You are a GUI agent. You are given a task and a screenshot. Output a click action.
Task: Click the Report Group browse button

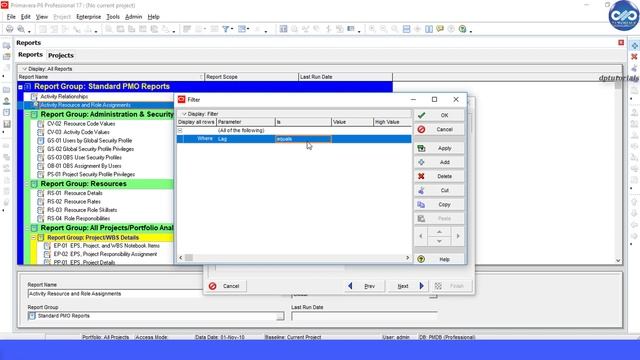click(280, 316)
